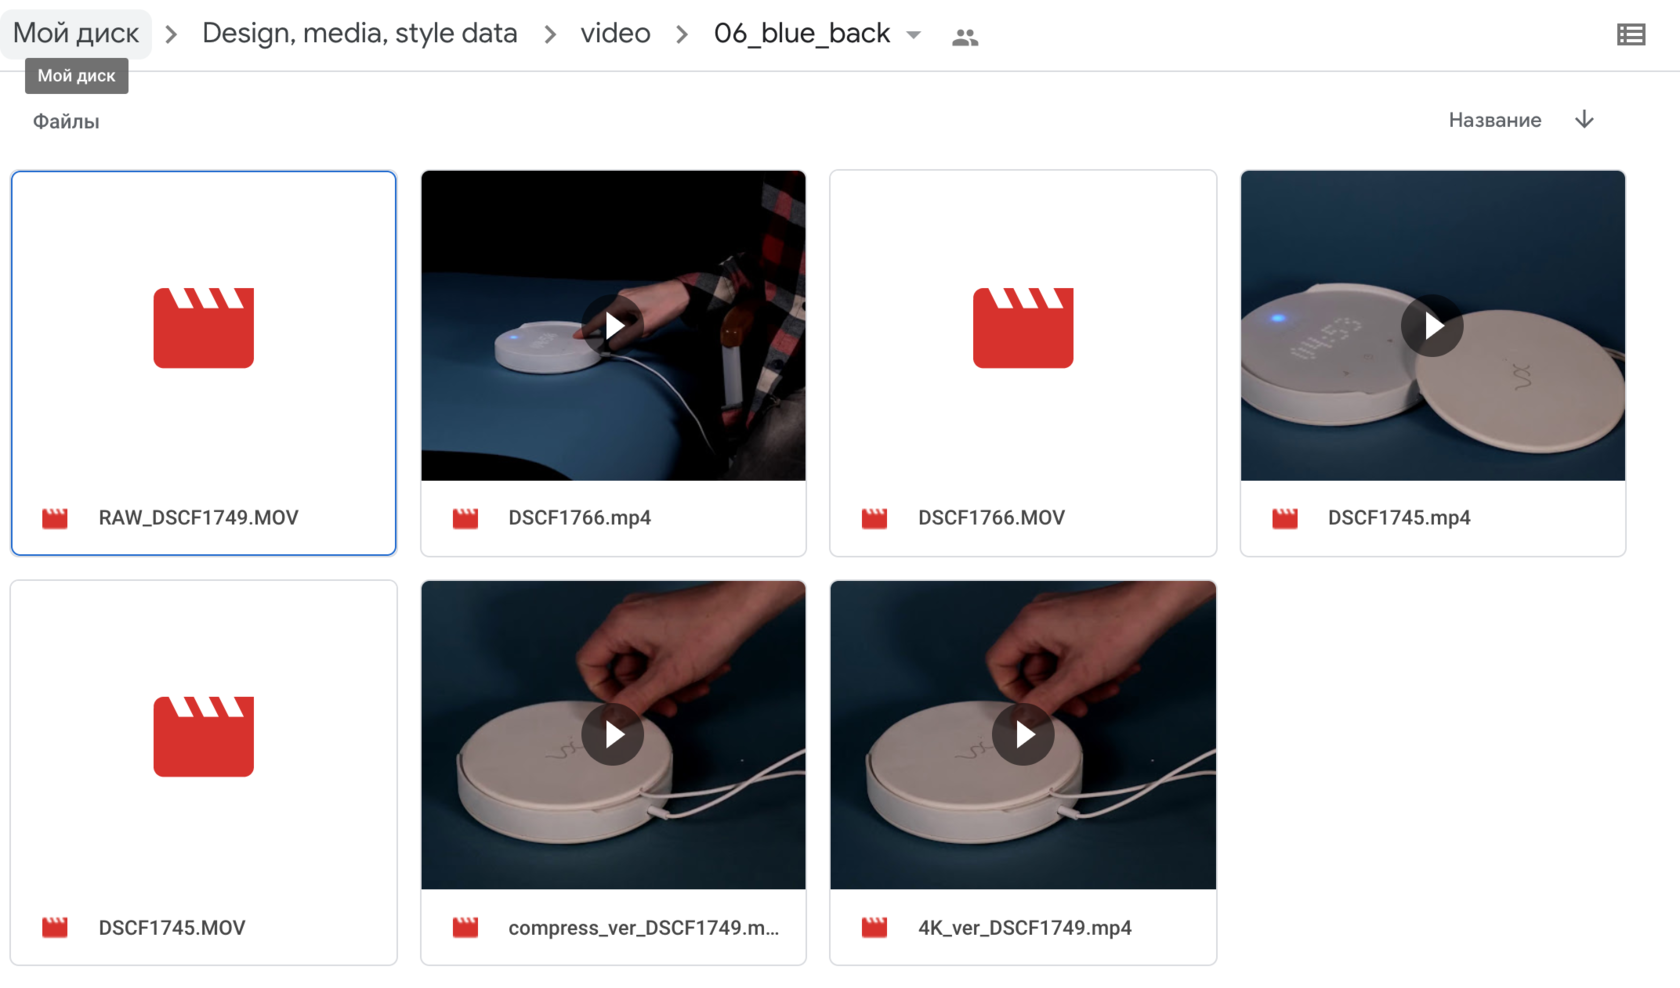Open the video breadcrumb folder
Screen dimensions: 1680x988
click(x=615, y=33)
